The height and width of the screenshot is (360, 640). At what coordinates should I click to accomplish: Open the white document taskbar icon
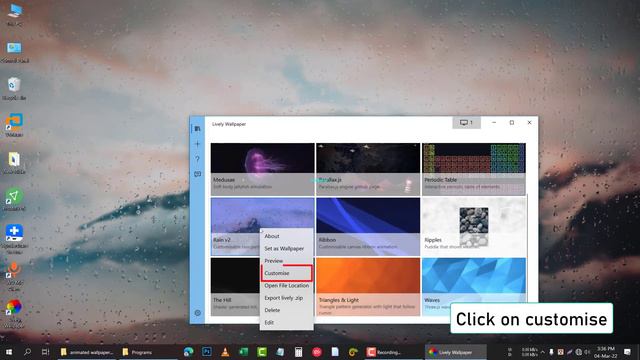(x=335, y=352)
